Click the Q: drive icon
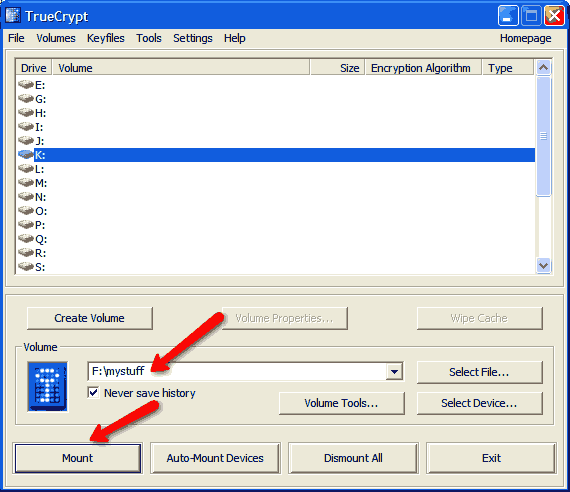 pyautogui.click(x=26, y=239)
